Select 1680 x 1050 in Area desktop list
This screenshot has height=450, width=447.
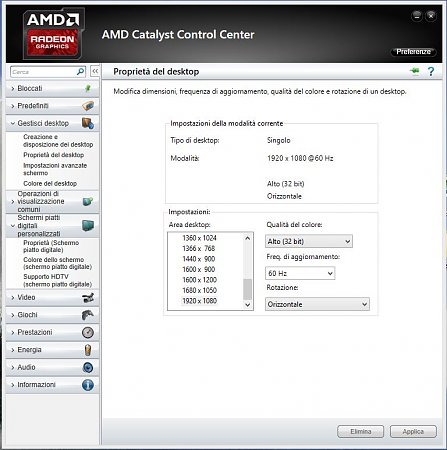199,290
